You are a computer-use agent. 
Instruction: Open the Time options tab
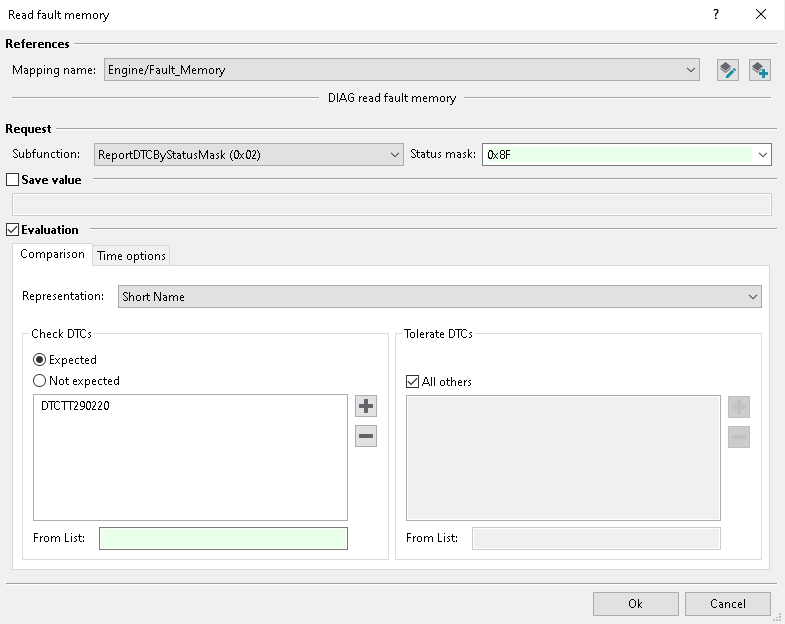click(131, 256)
